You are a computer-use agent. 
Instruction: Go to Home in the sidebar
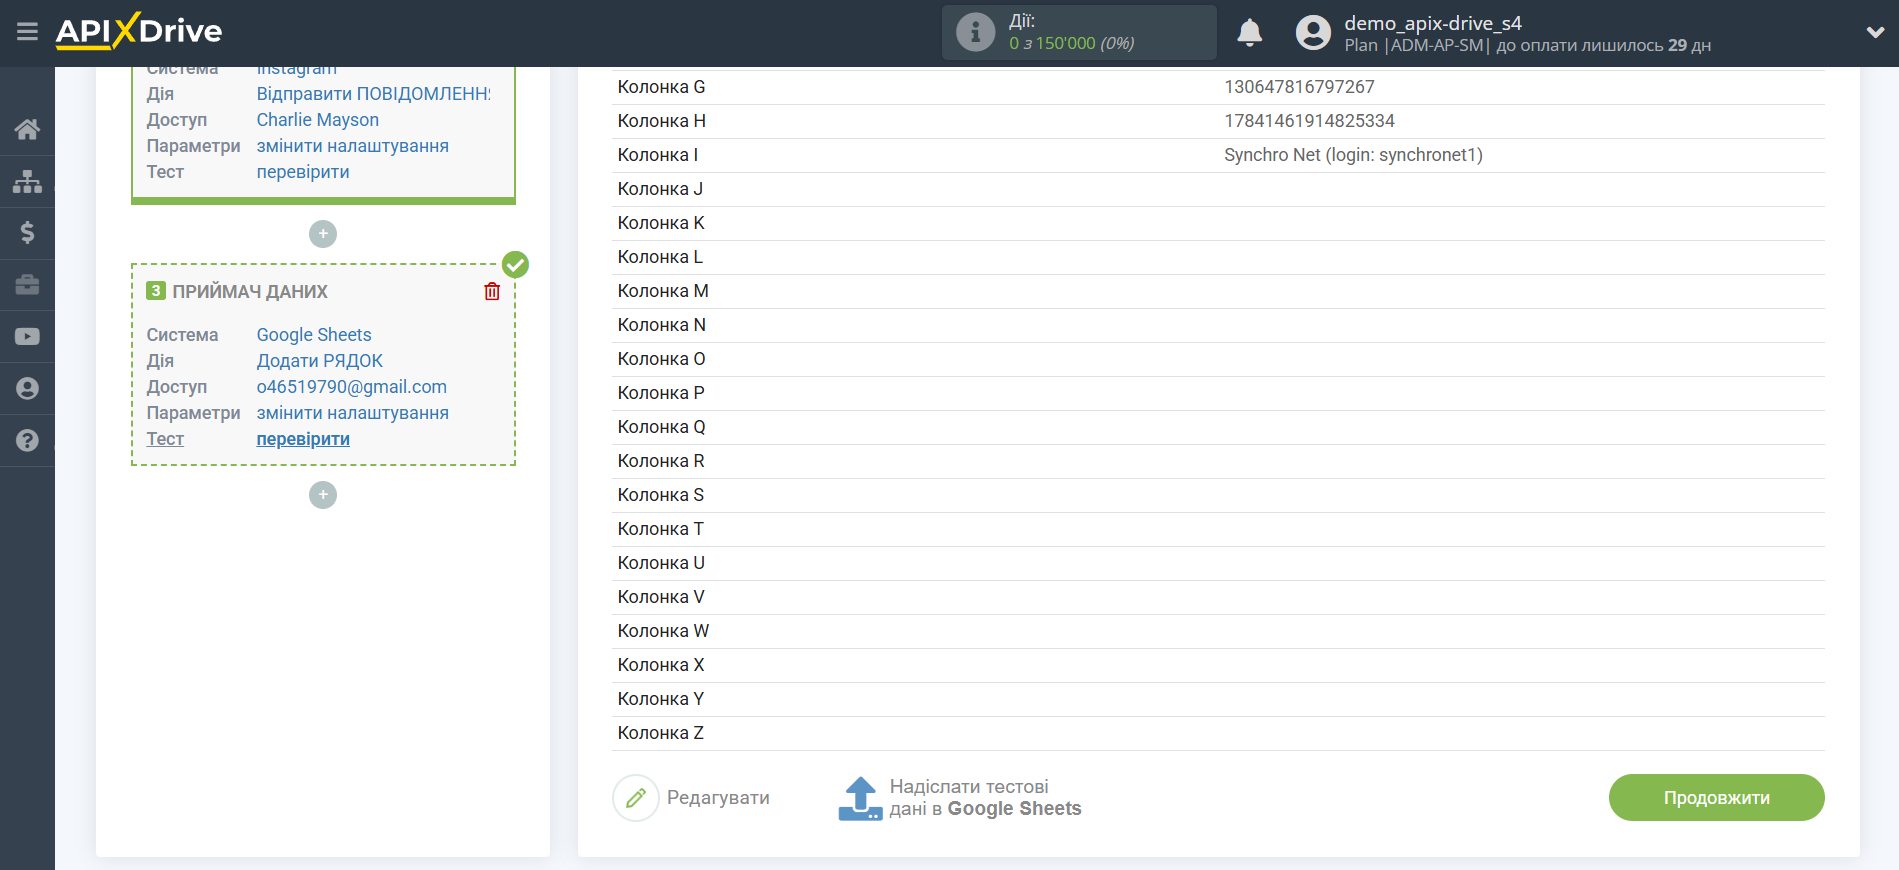pyautogui.click(x=27, y=129)
